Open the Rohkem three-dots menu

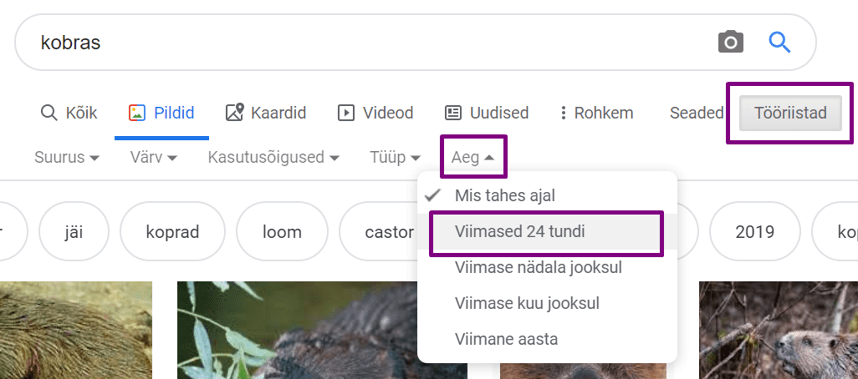point(596,113)
